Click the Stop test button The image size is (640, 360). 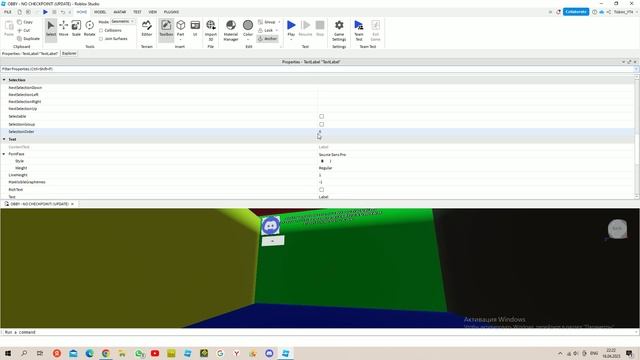[320, 28]
